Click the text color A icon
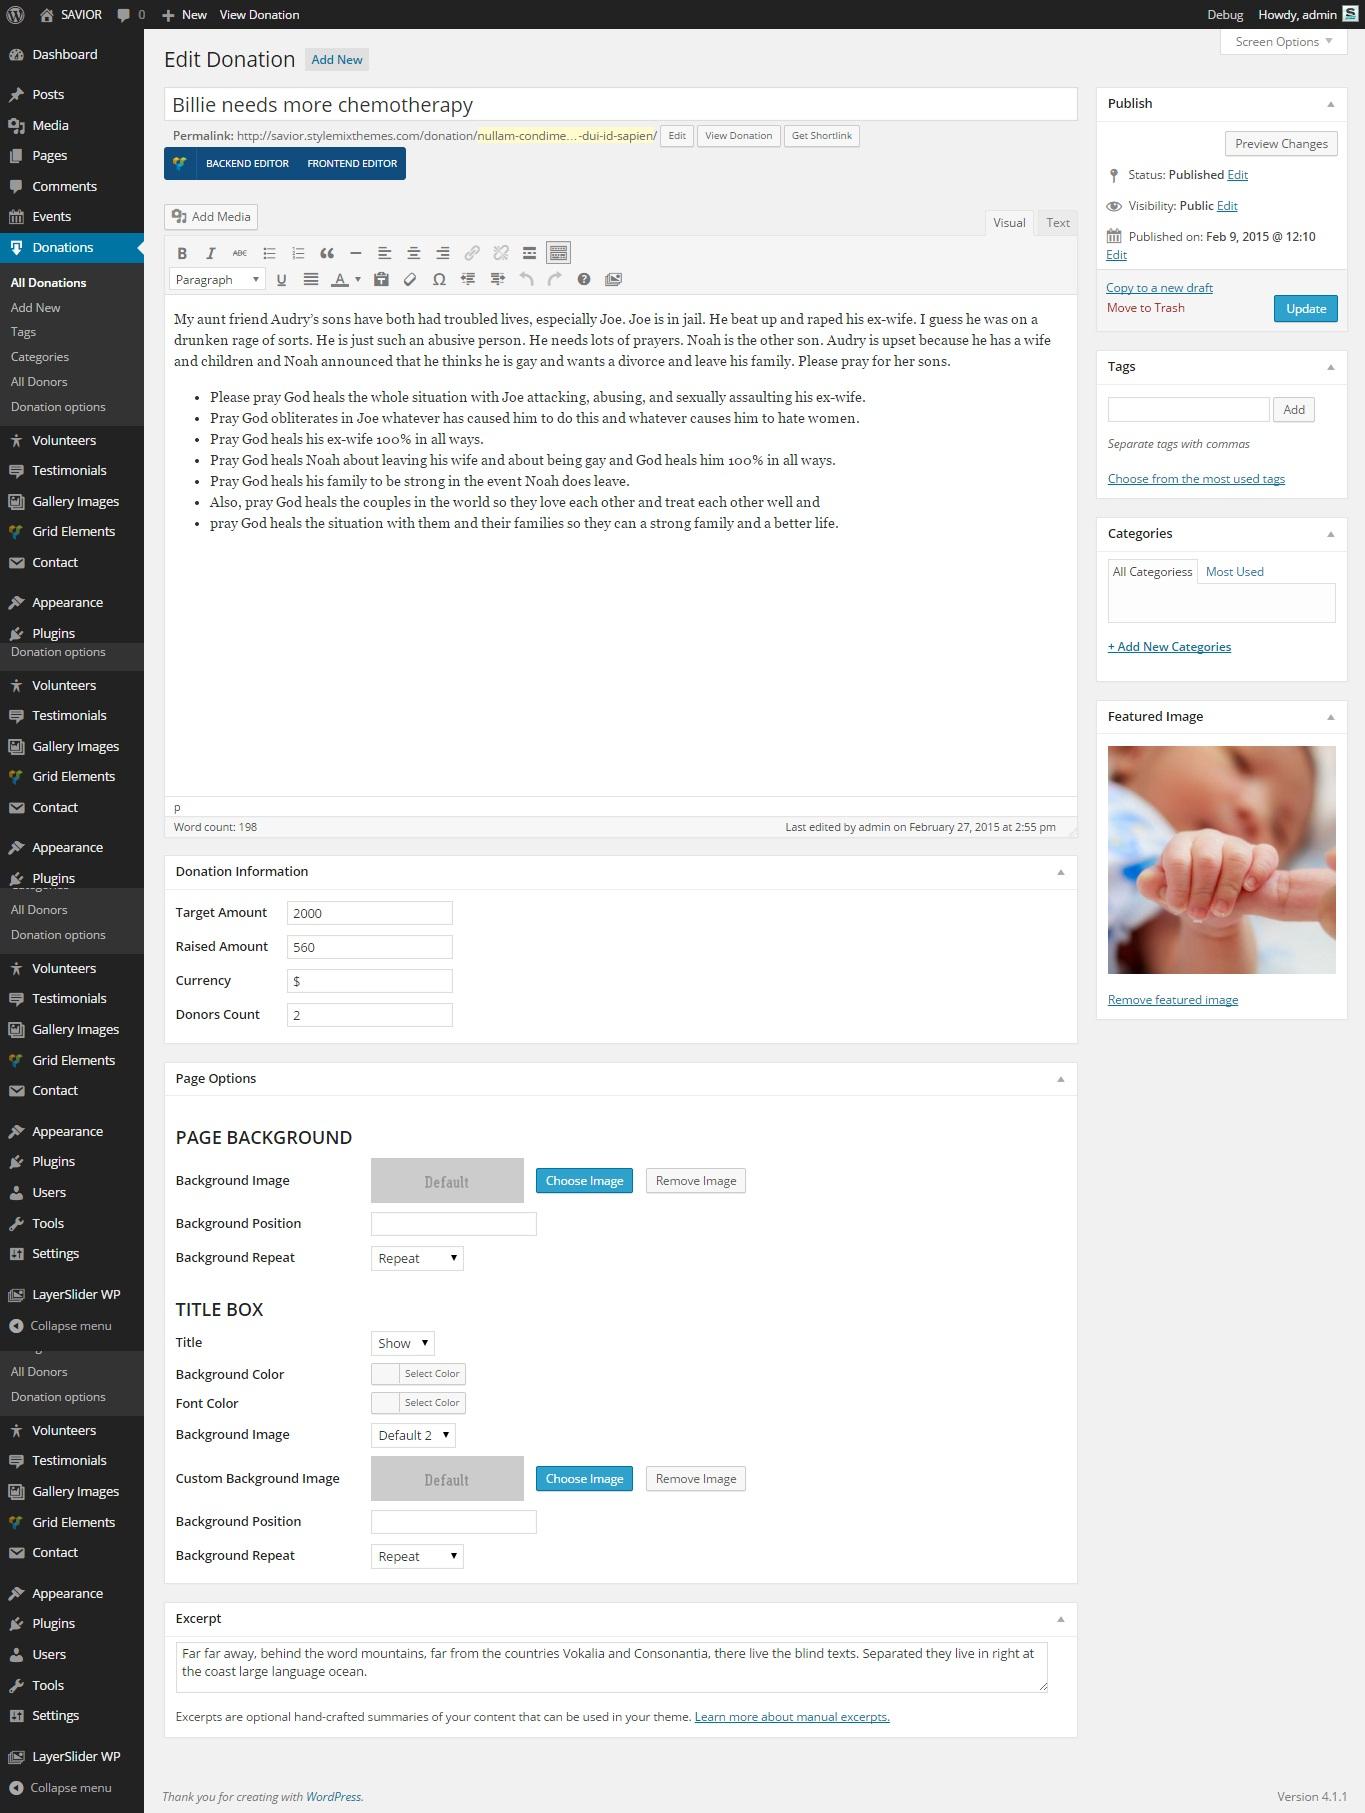Viewport: 1365px width, 1813px height. [x=340, y=280]
